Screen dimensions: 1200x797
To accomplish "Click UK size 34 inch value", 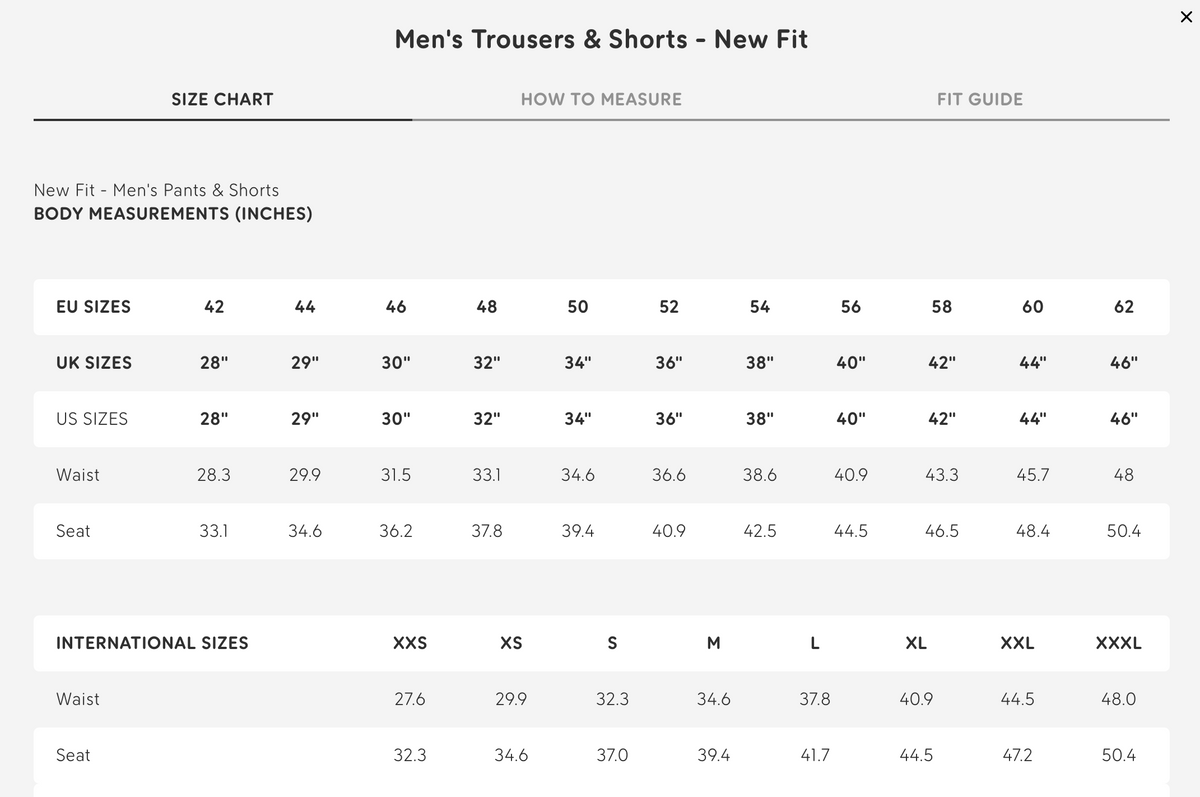I will [577, 363].
